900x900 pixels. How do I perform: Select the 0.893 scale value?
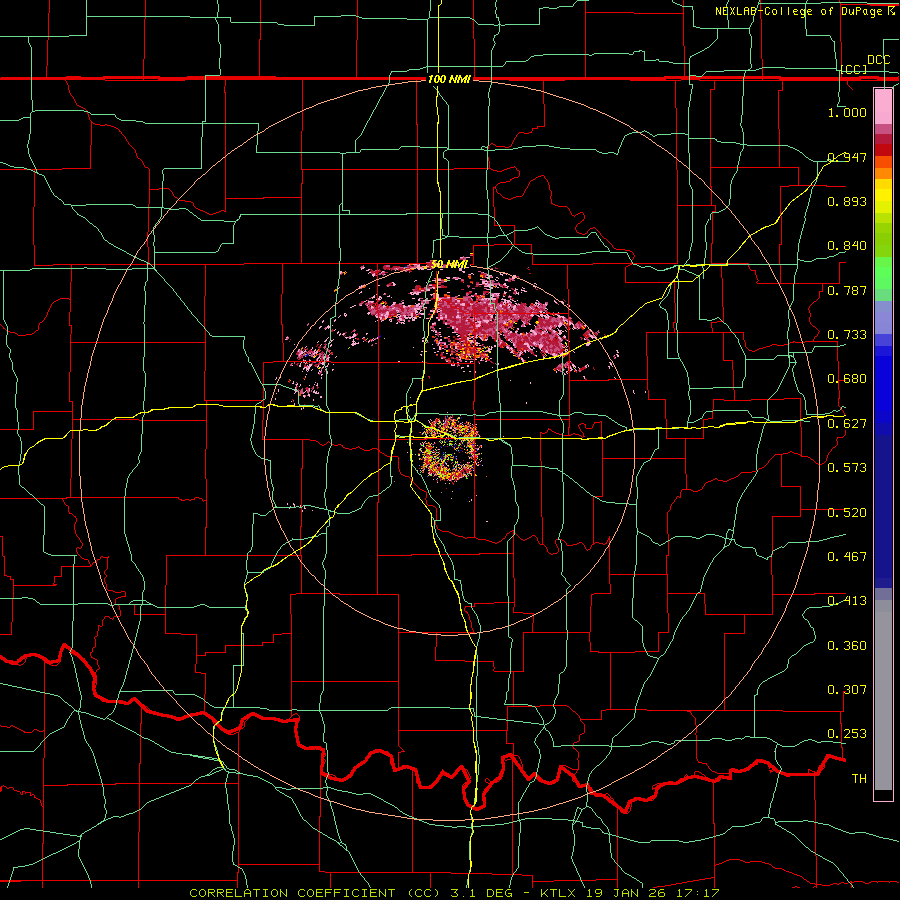(x=847, y=201)
